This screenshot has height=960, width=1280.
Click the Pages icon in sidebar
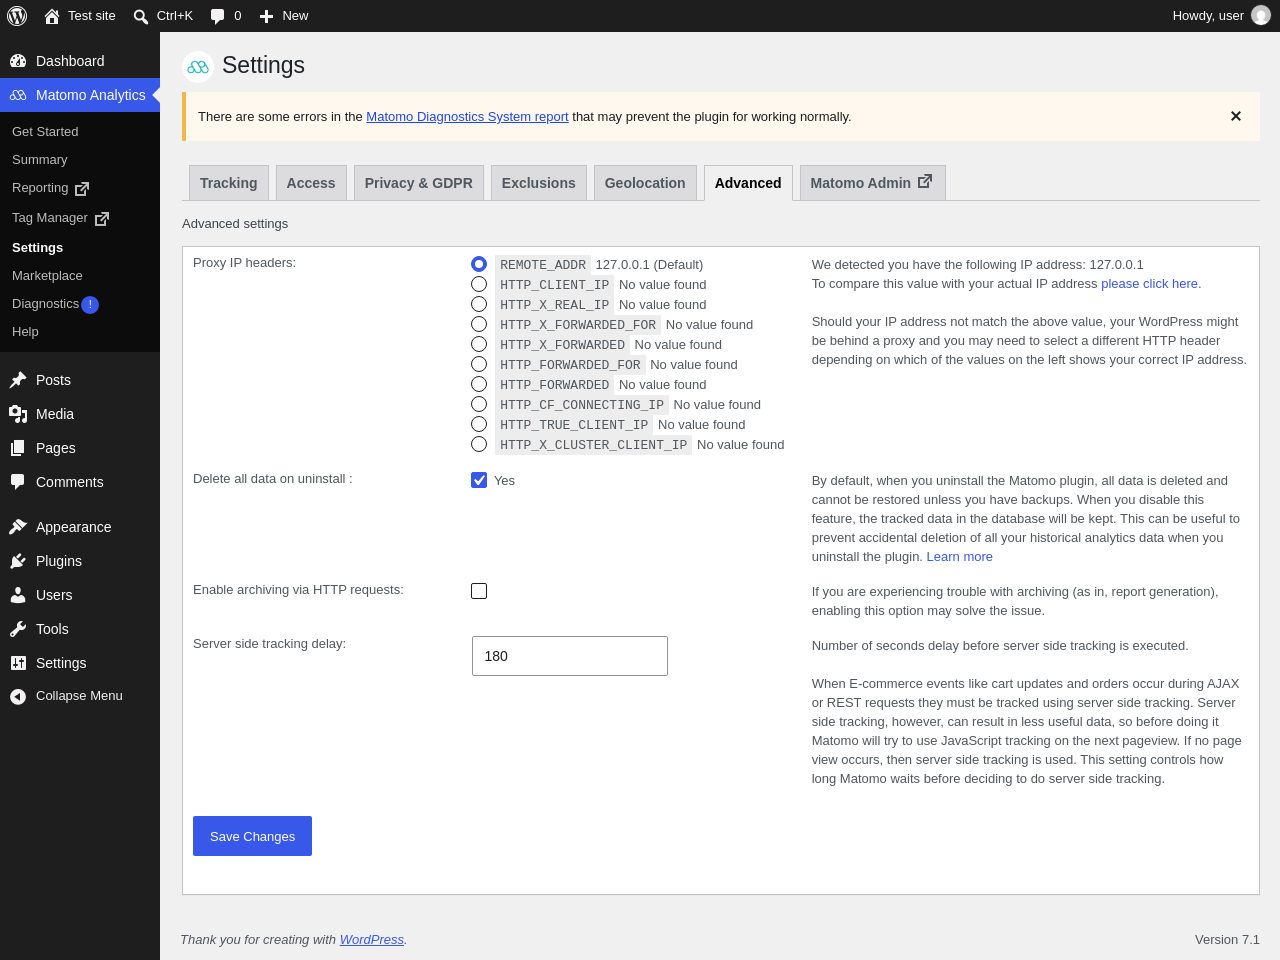coord(18,448)
